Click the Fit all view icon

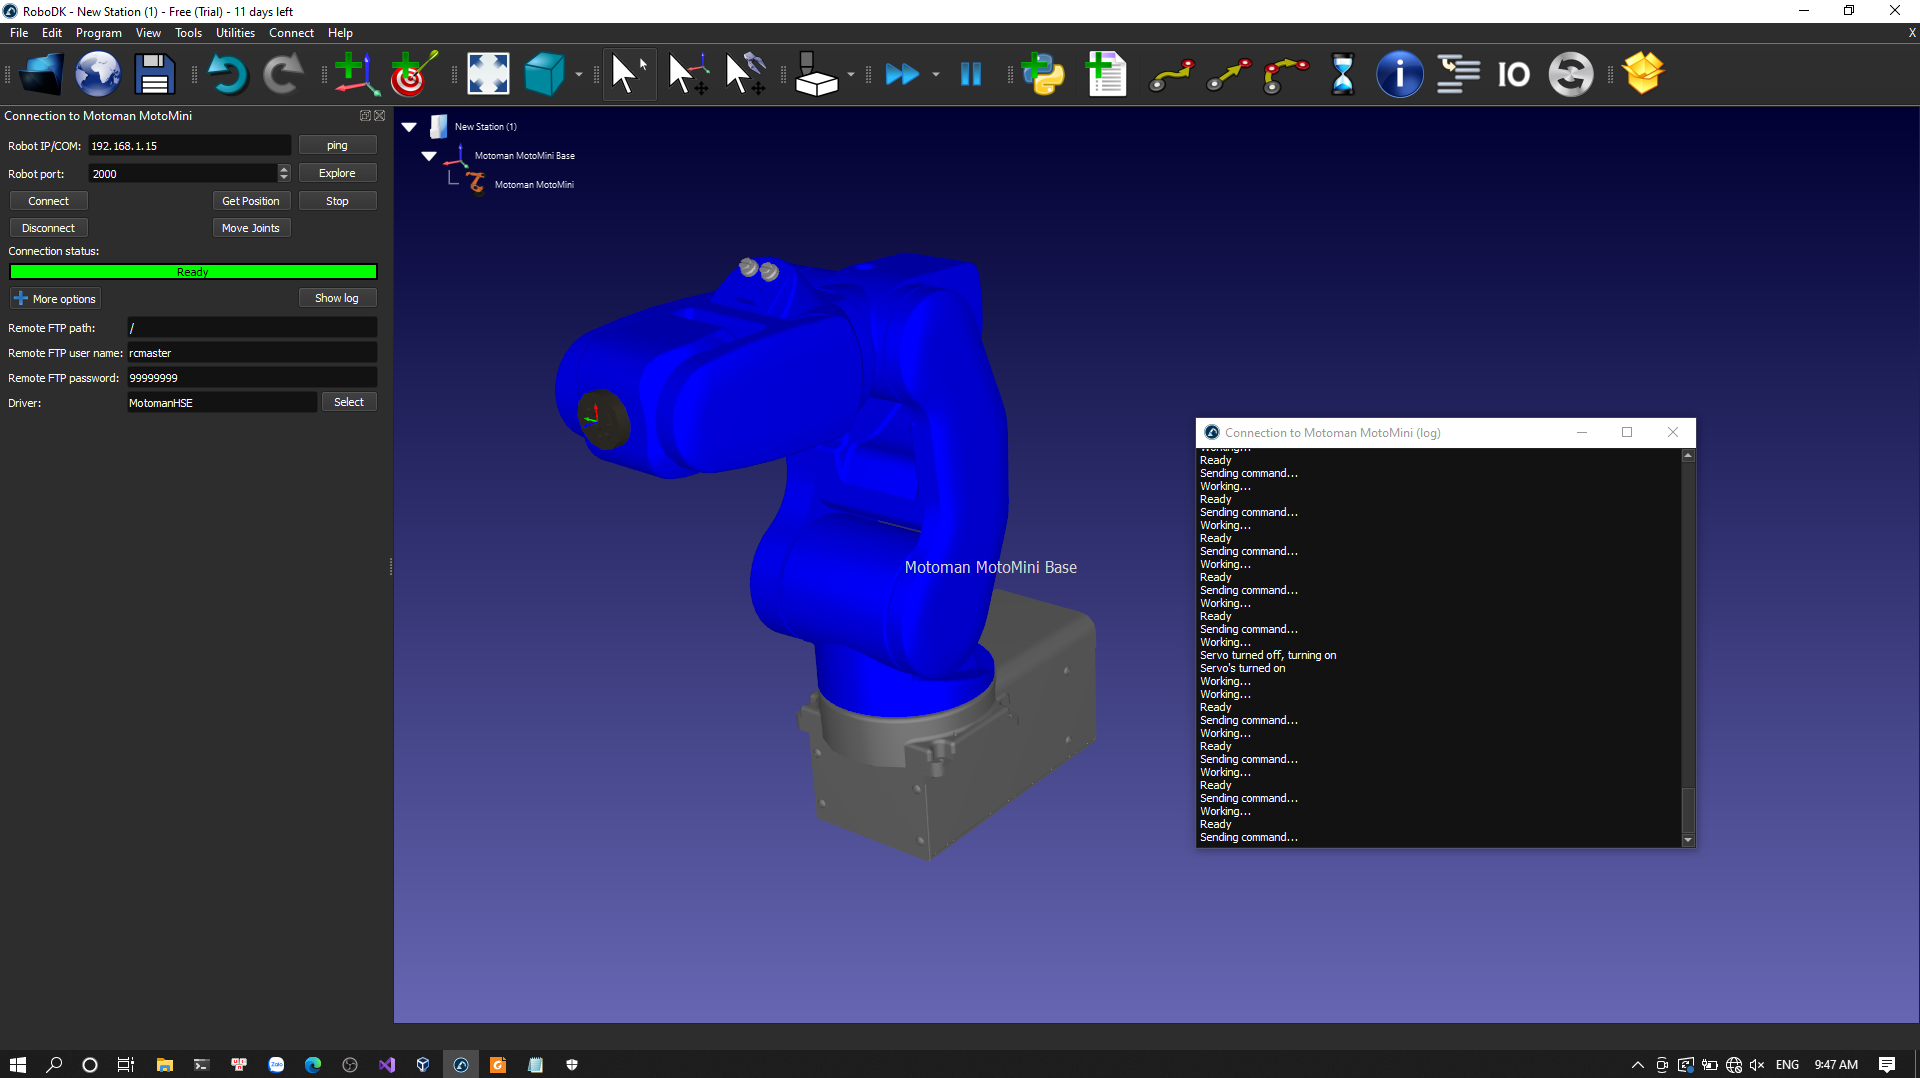pyautogui.click(x=488, y=75)
